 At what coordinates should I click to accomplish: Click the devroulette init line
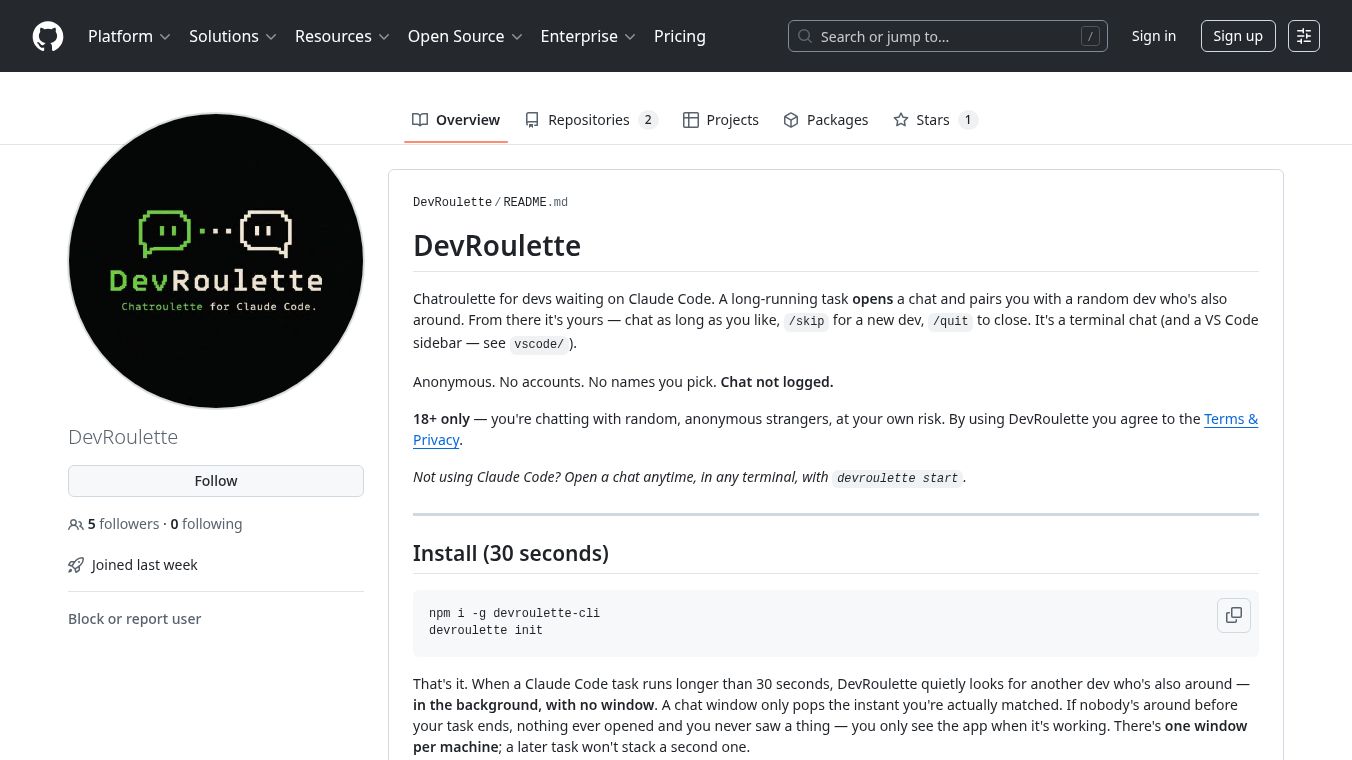click(x=486, y=630)
